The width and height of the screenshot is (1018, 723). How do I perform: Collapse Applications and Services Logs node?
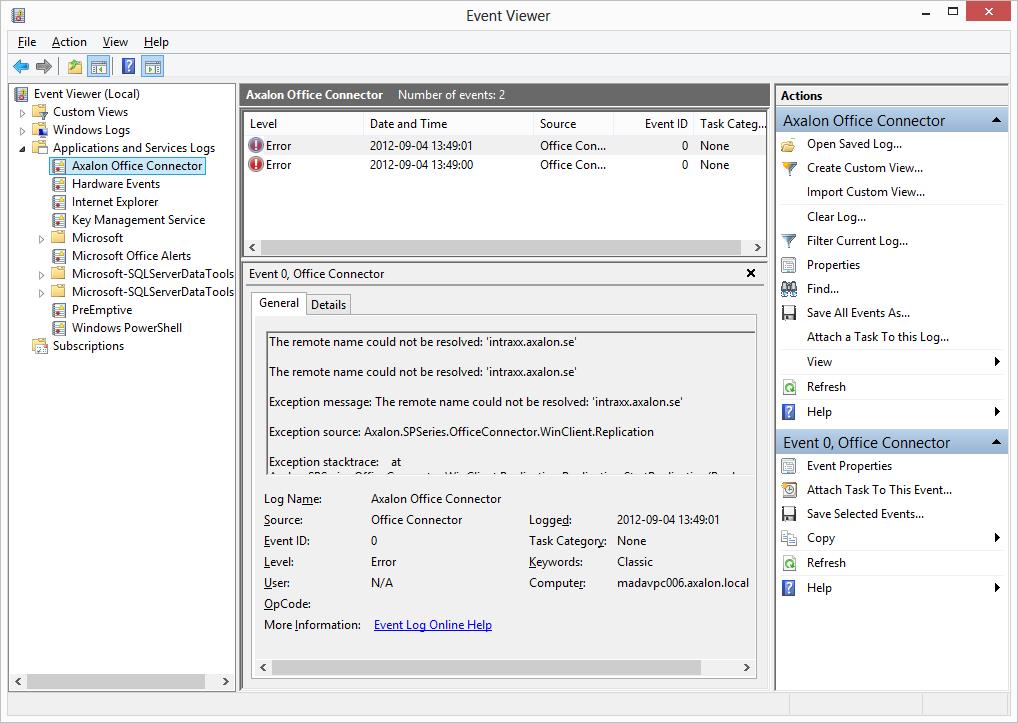(22, 149)
